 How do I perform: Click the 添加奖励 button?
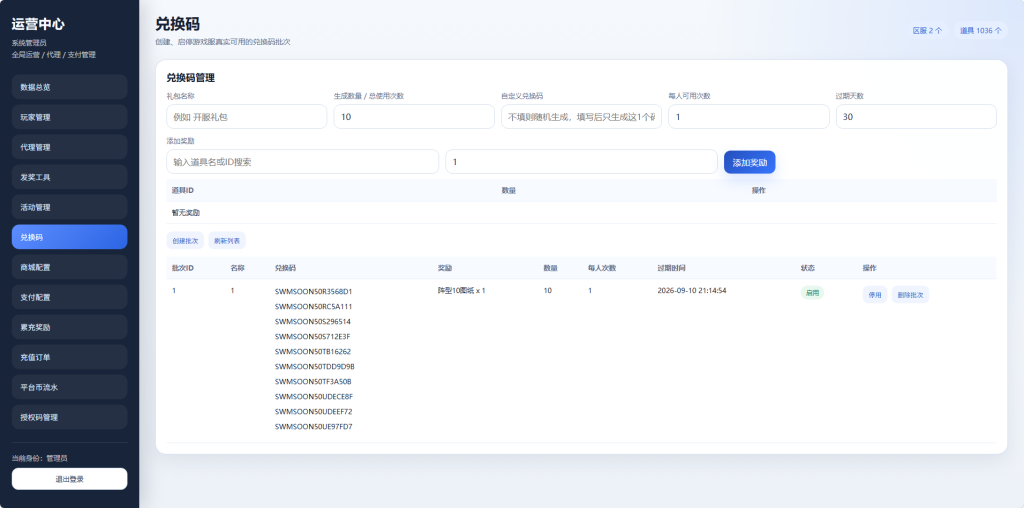click(749, 162)
